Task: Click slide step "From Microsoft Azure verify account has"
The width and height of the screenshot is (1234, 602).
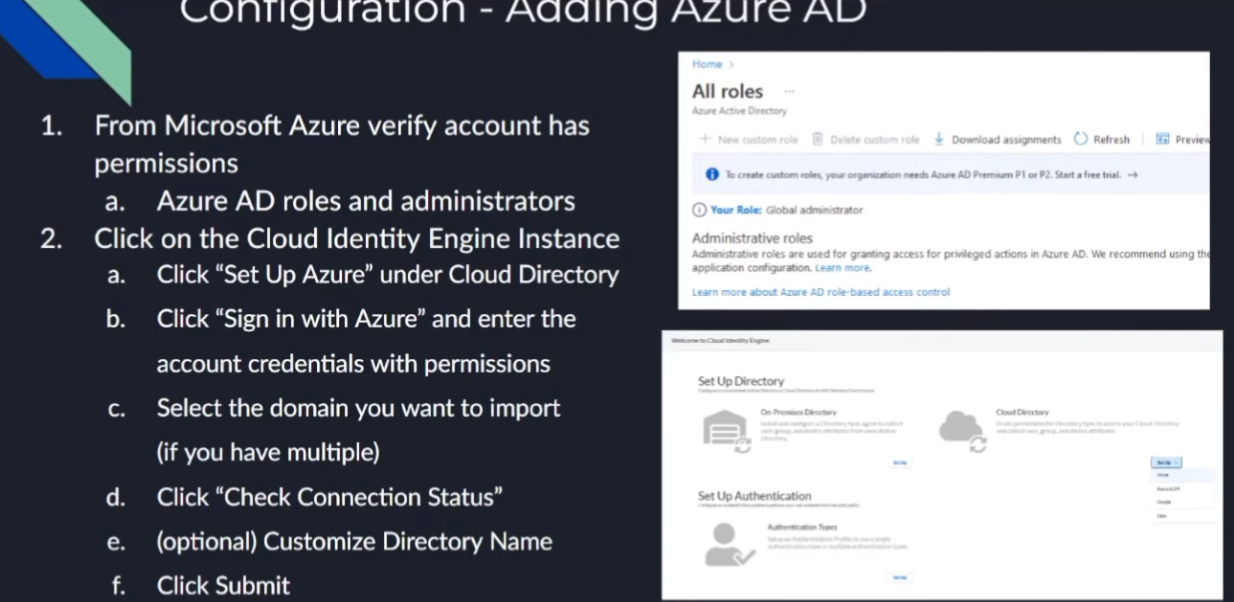Action: pos(342,126)
